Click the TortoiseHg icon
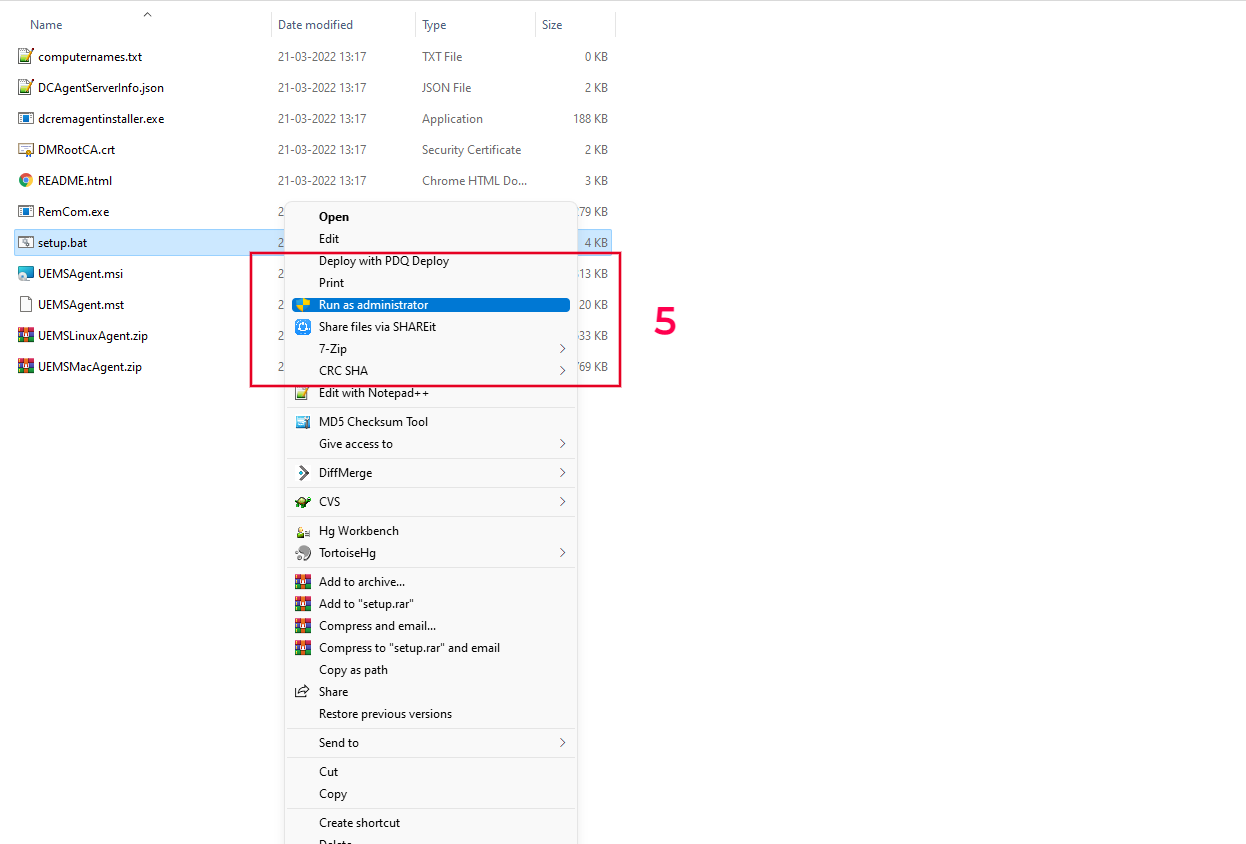The height and width of the screenshot is (844, 1246). (x=303, y=553)
